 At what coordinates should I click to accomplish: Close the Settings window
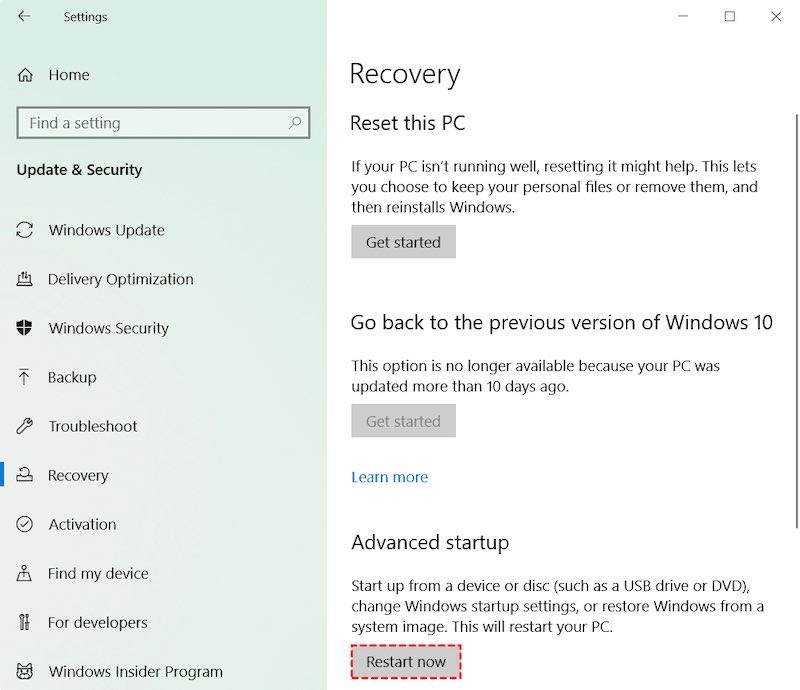coord(776,16)
